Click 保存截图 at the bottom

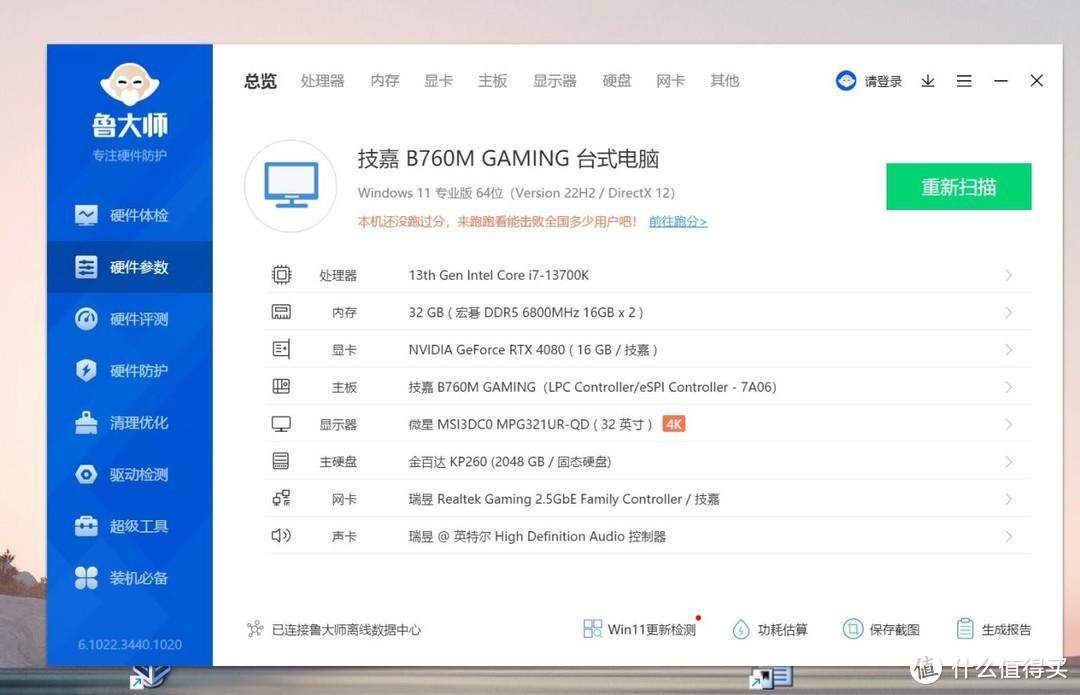coord(882,629)
